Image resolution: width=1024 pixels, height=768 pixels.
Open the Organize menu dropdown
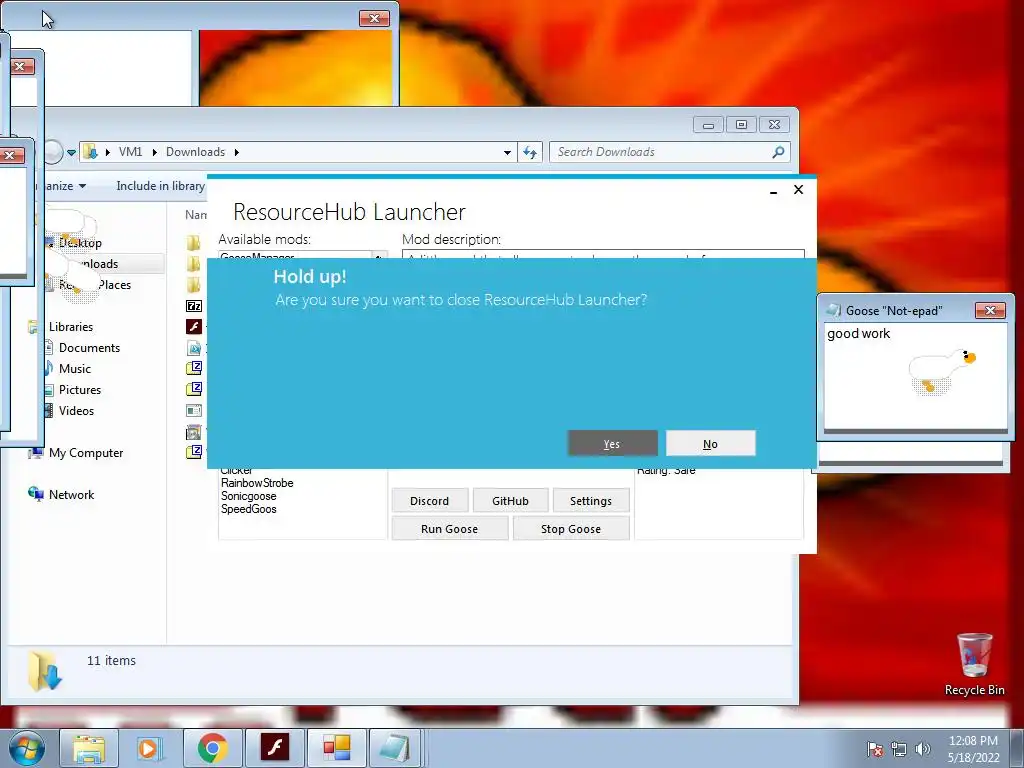click(x=64, y=185)
